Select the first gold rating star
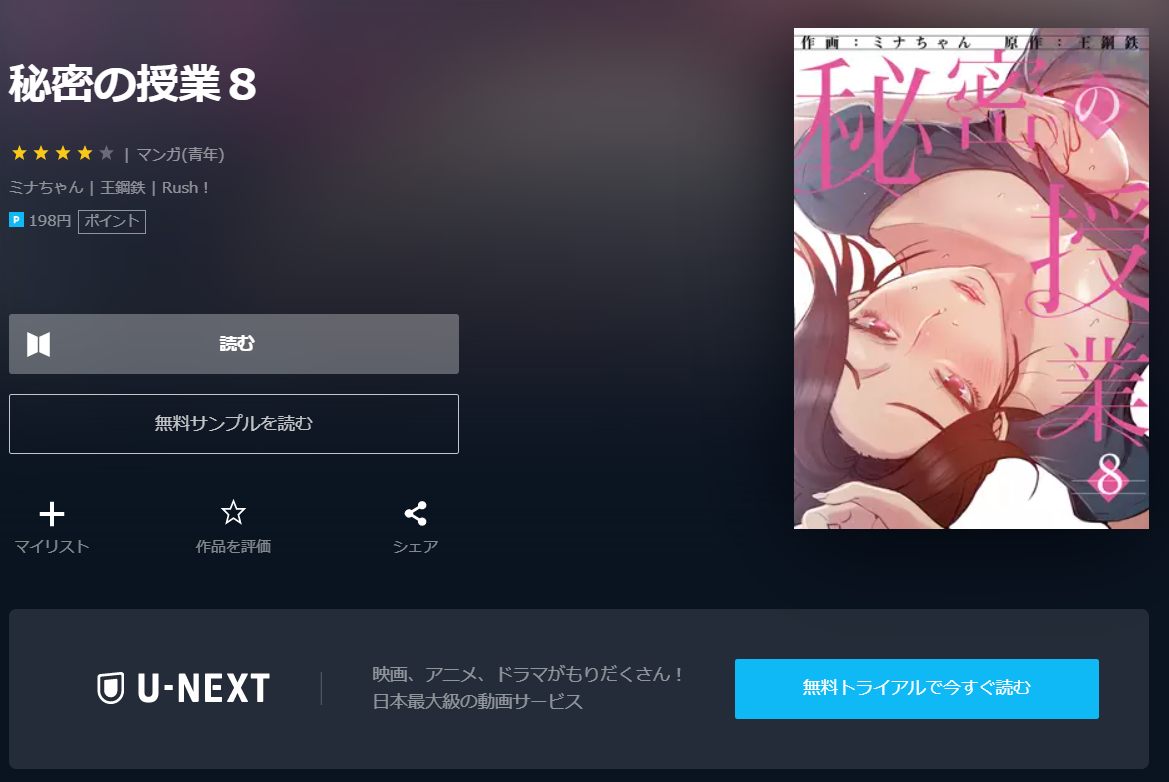 click(19, 153)
